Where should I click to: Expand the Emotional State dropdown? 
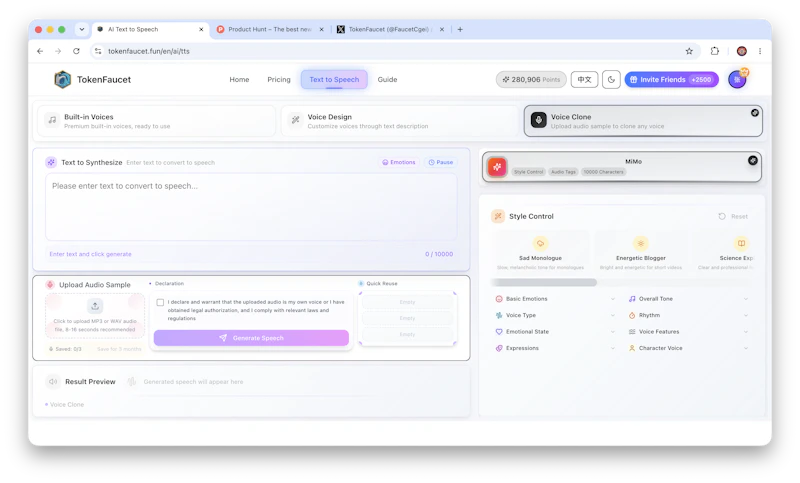[x=555, y=332]
